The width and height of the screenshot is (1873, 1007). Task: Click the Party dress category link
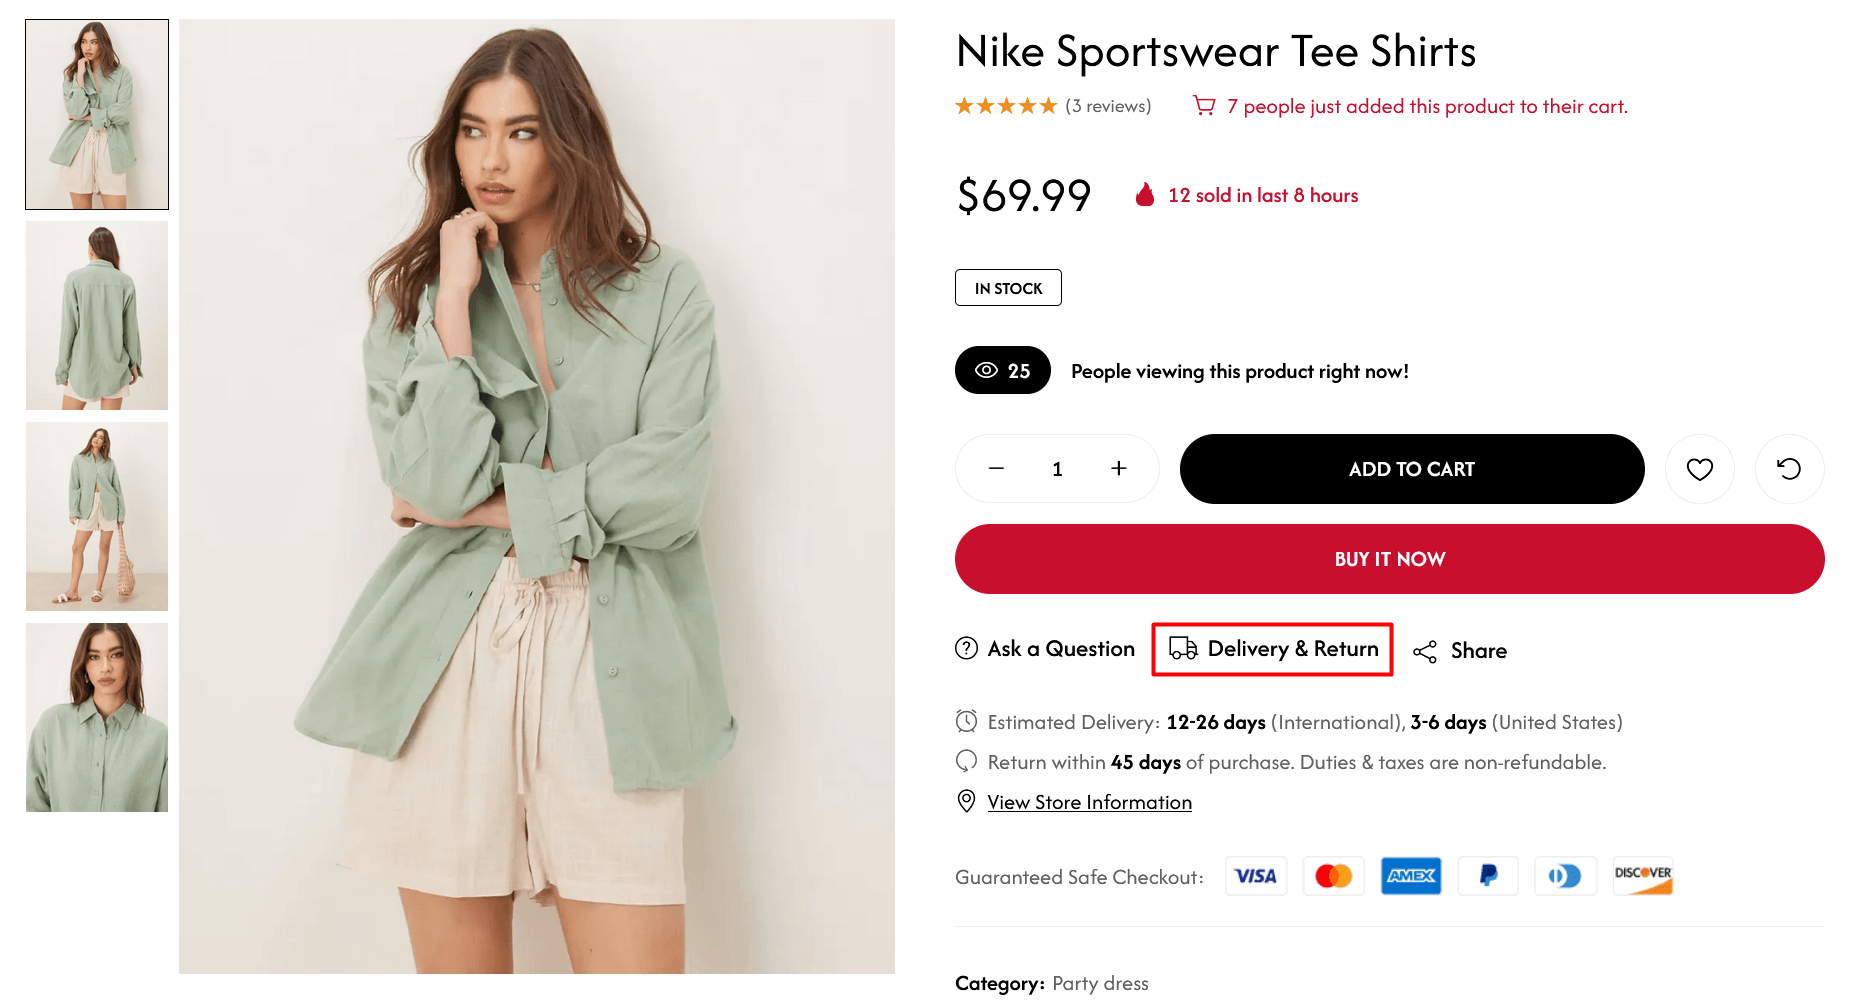pos(1100,984)
